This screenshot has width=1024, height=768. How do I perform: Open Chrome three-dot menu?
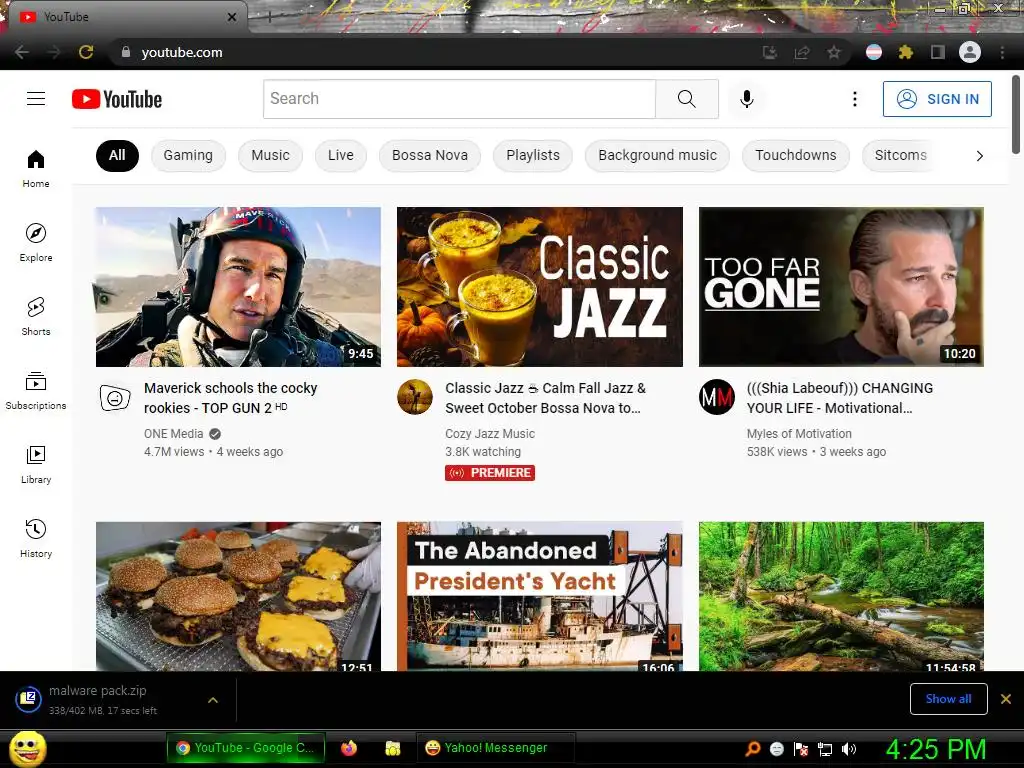1002,52
